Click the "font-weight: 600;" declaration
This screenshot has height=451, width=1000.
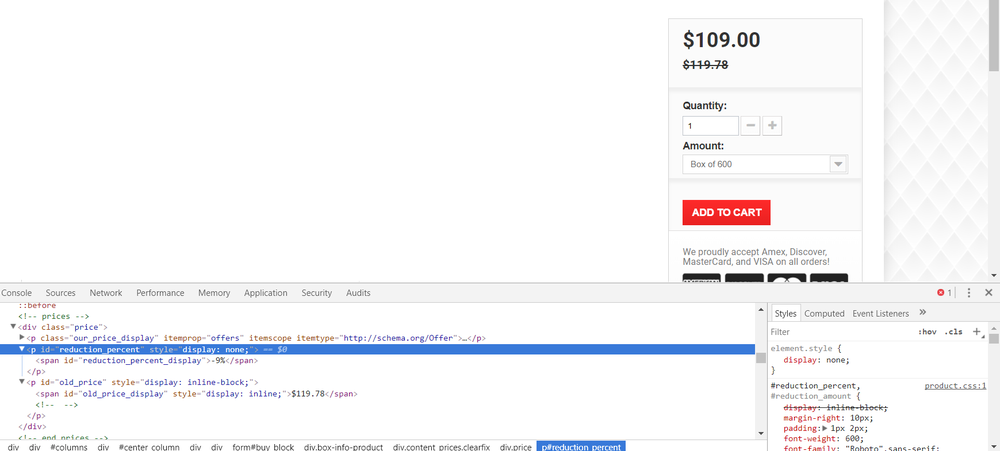click(x=824, y=438)
